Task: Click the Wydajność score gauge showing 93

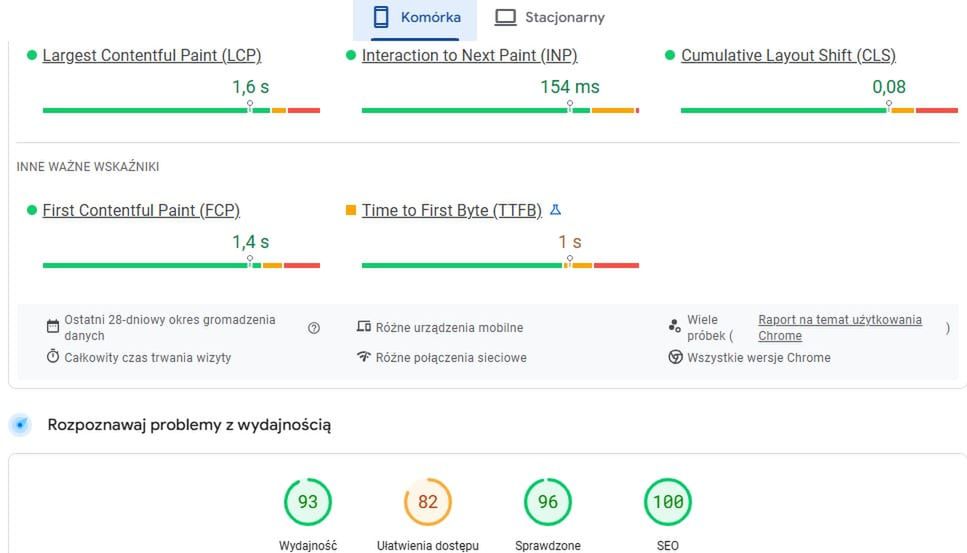Action: [308, 502]
